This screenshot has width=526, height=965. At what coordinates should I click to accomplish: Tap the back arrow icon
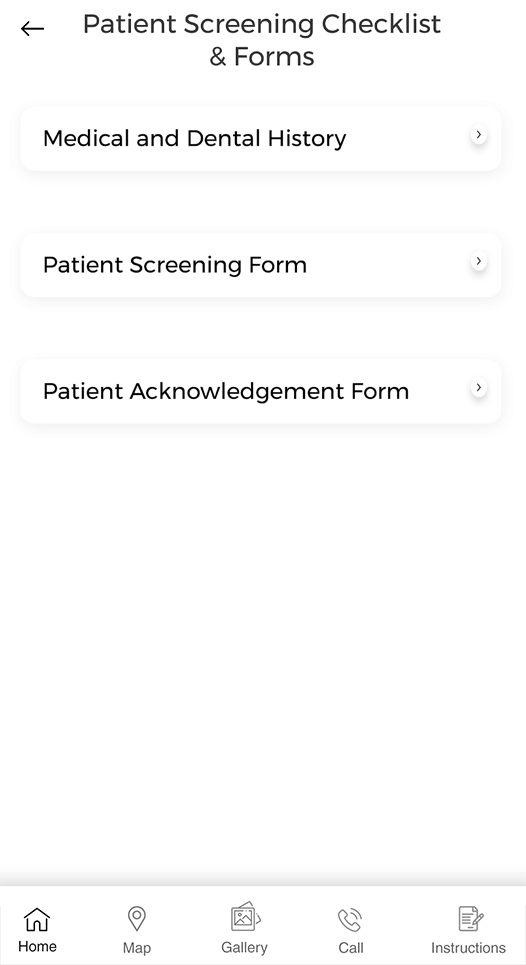[x=32, y=28]
